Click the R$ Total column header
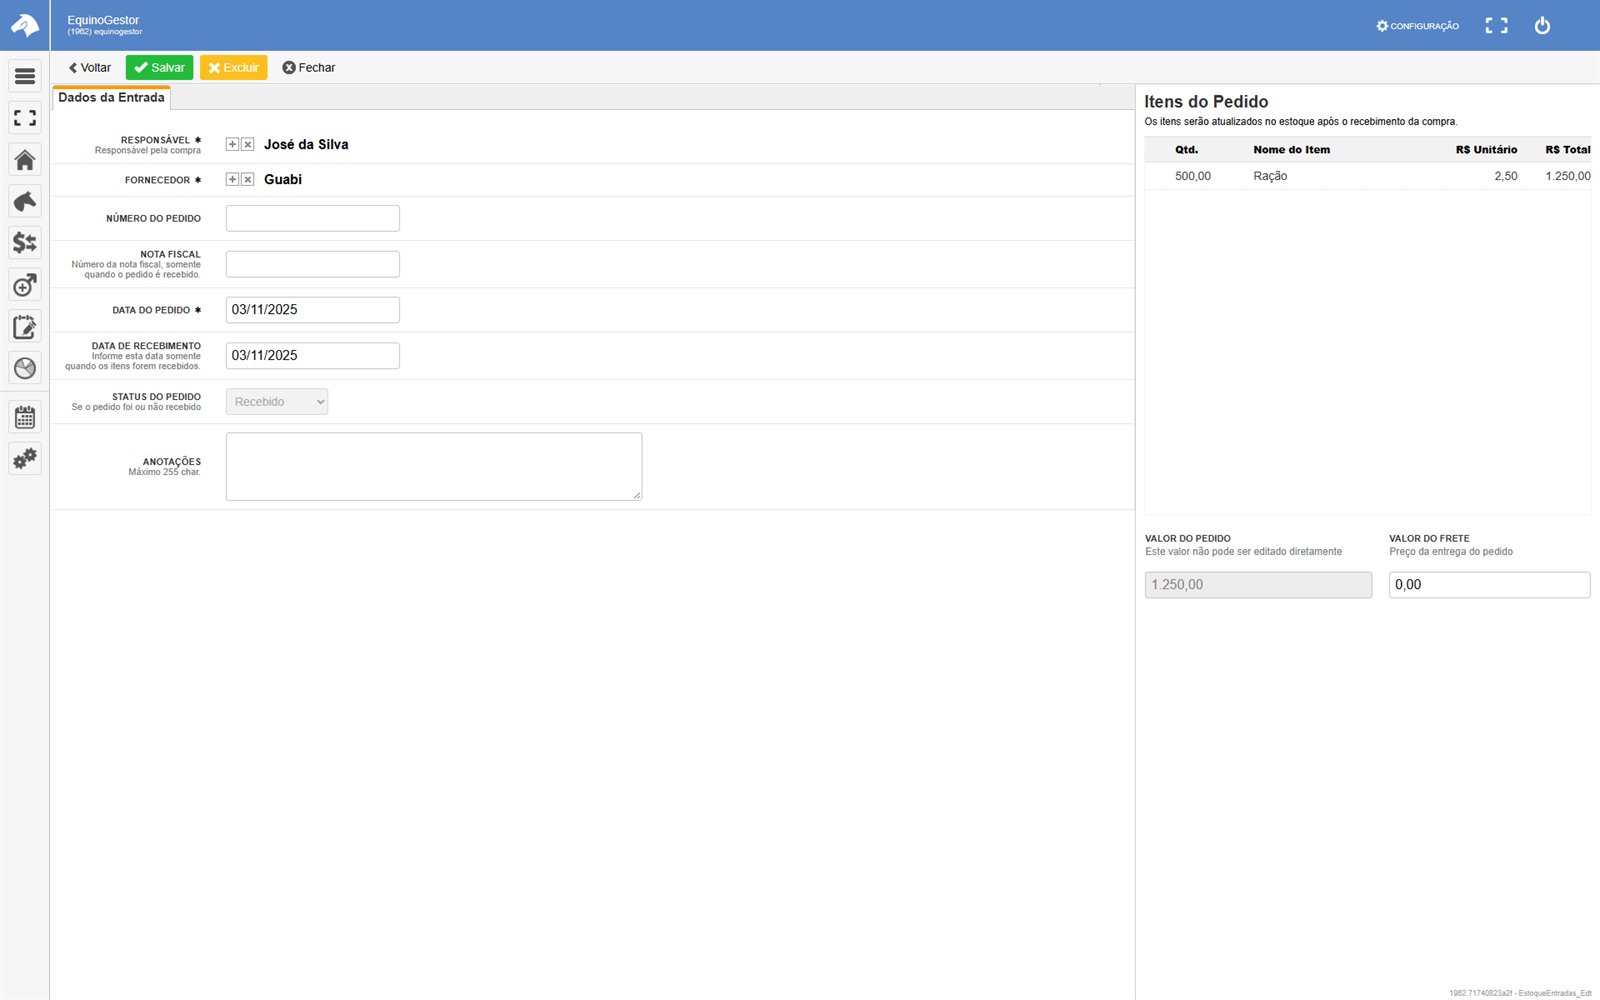This screenshot has height=1000, width=1600. (1567, 150)
